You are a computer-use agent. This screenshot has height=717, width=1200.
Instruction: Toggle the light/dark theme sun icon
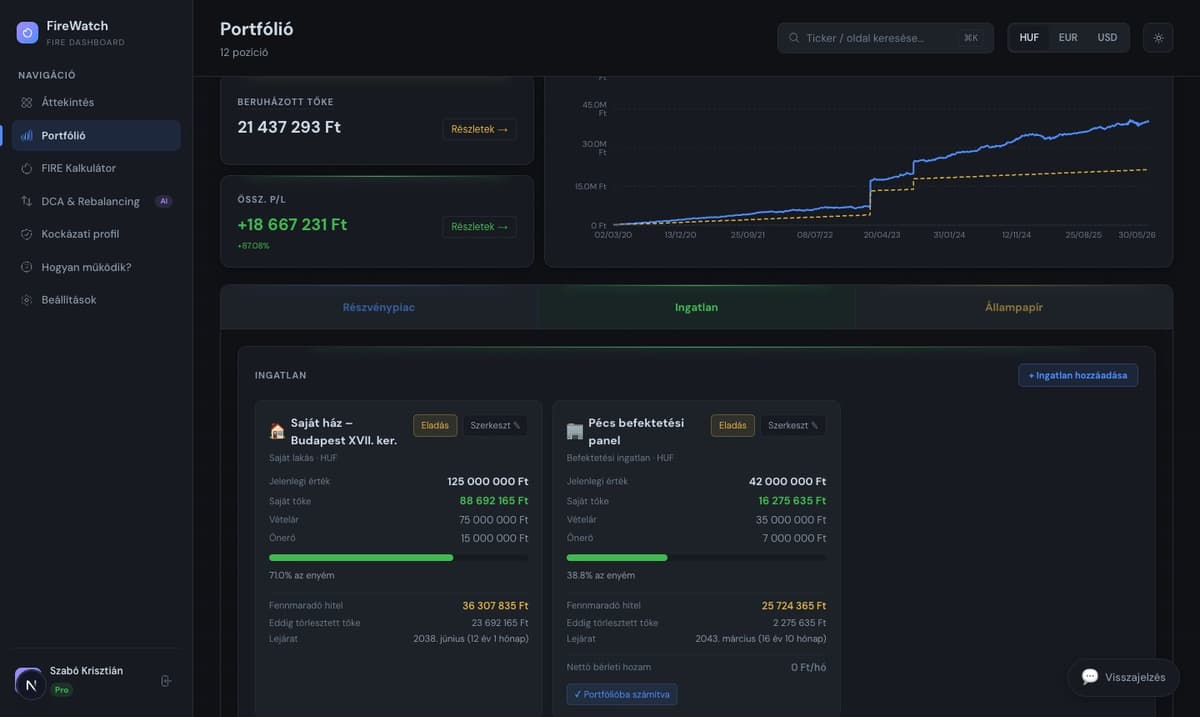coord(1158,38)
